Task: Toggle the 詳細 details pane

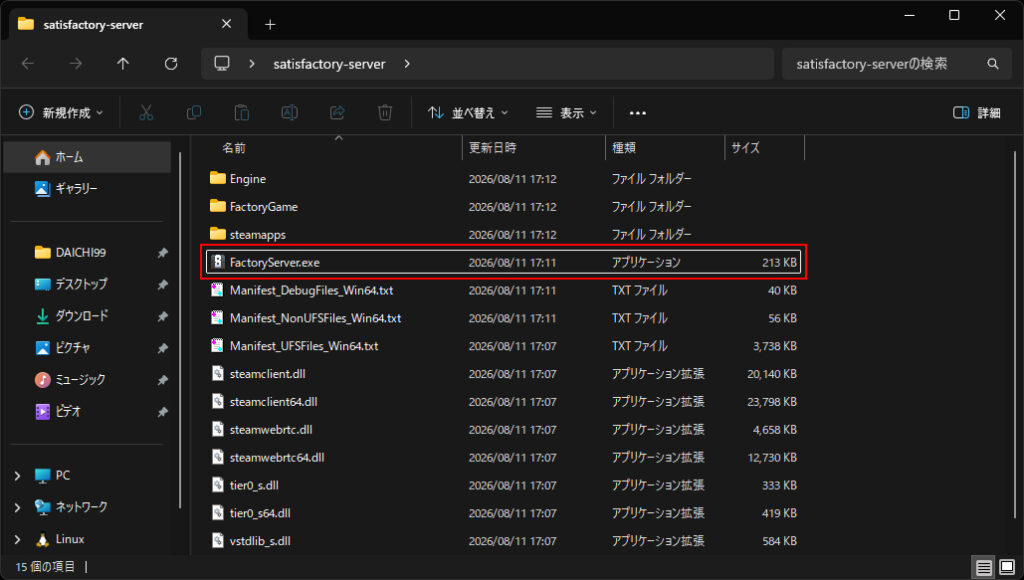Action: [x=977, y=113]
